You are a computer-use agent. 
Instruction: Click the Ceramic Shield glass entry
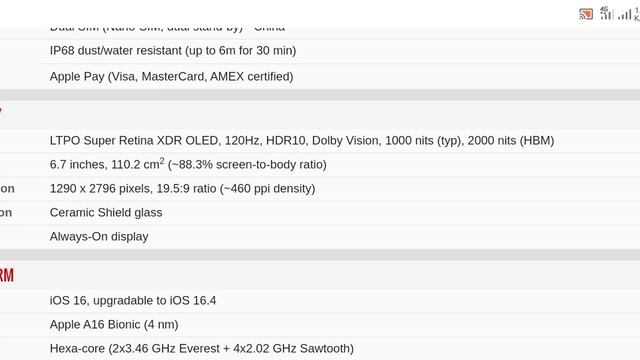point(106,213)
